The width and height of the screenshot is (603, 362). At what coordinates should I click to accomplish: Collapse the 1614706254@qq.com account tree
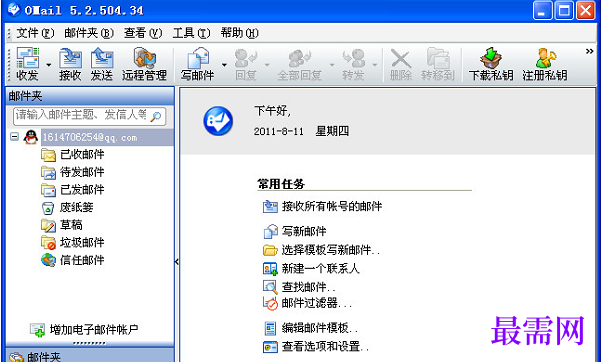(x=14, y=137)
